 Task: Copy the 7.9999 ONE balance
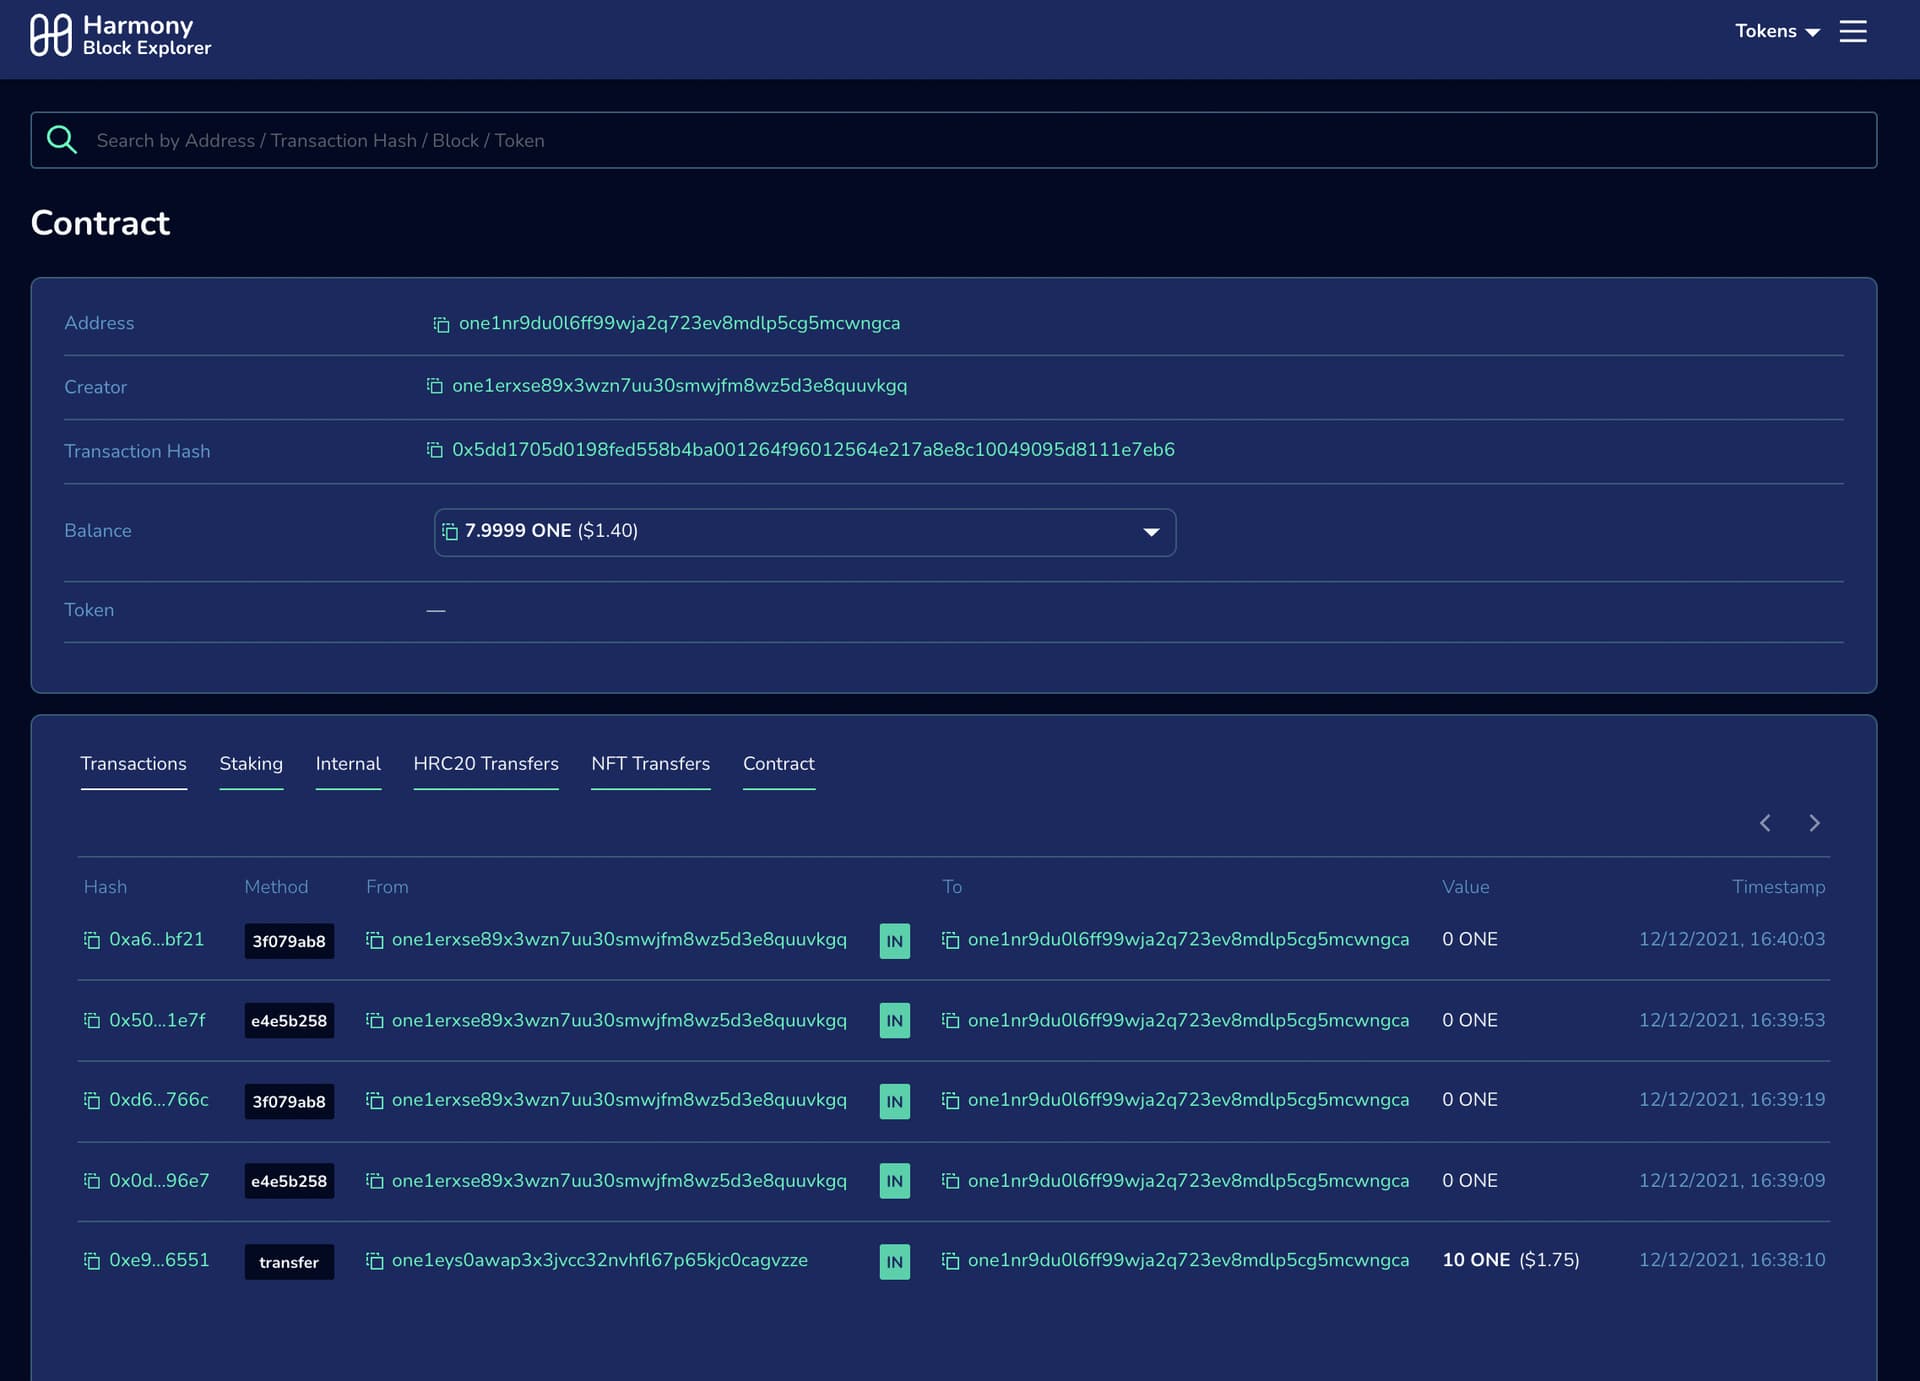450,531
